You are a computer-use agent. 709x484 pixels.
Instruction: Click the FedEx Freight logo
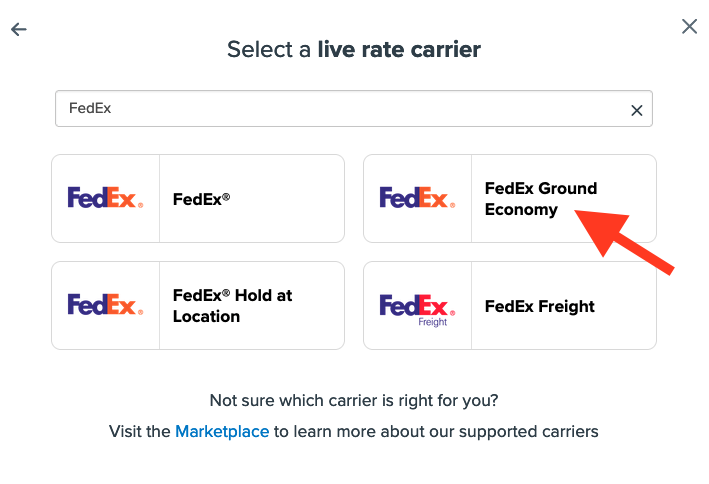pyautogui.click(x=417, y=305)
